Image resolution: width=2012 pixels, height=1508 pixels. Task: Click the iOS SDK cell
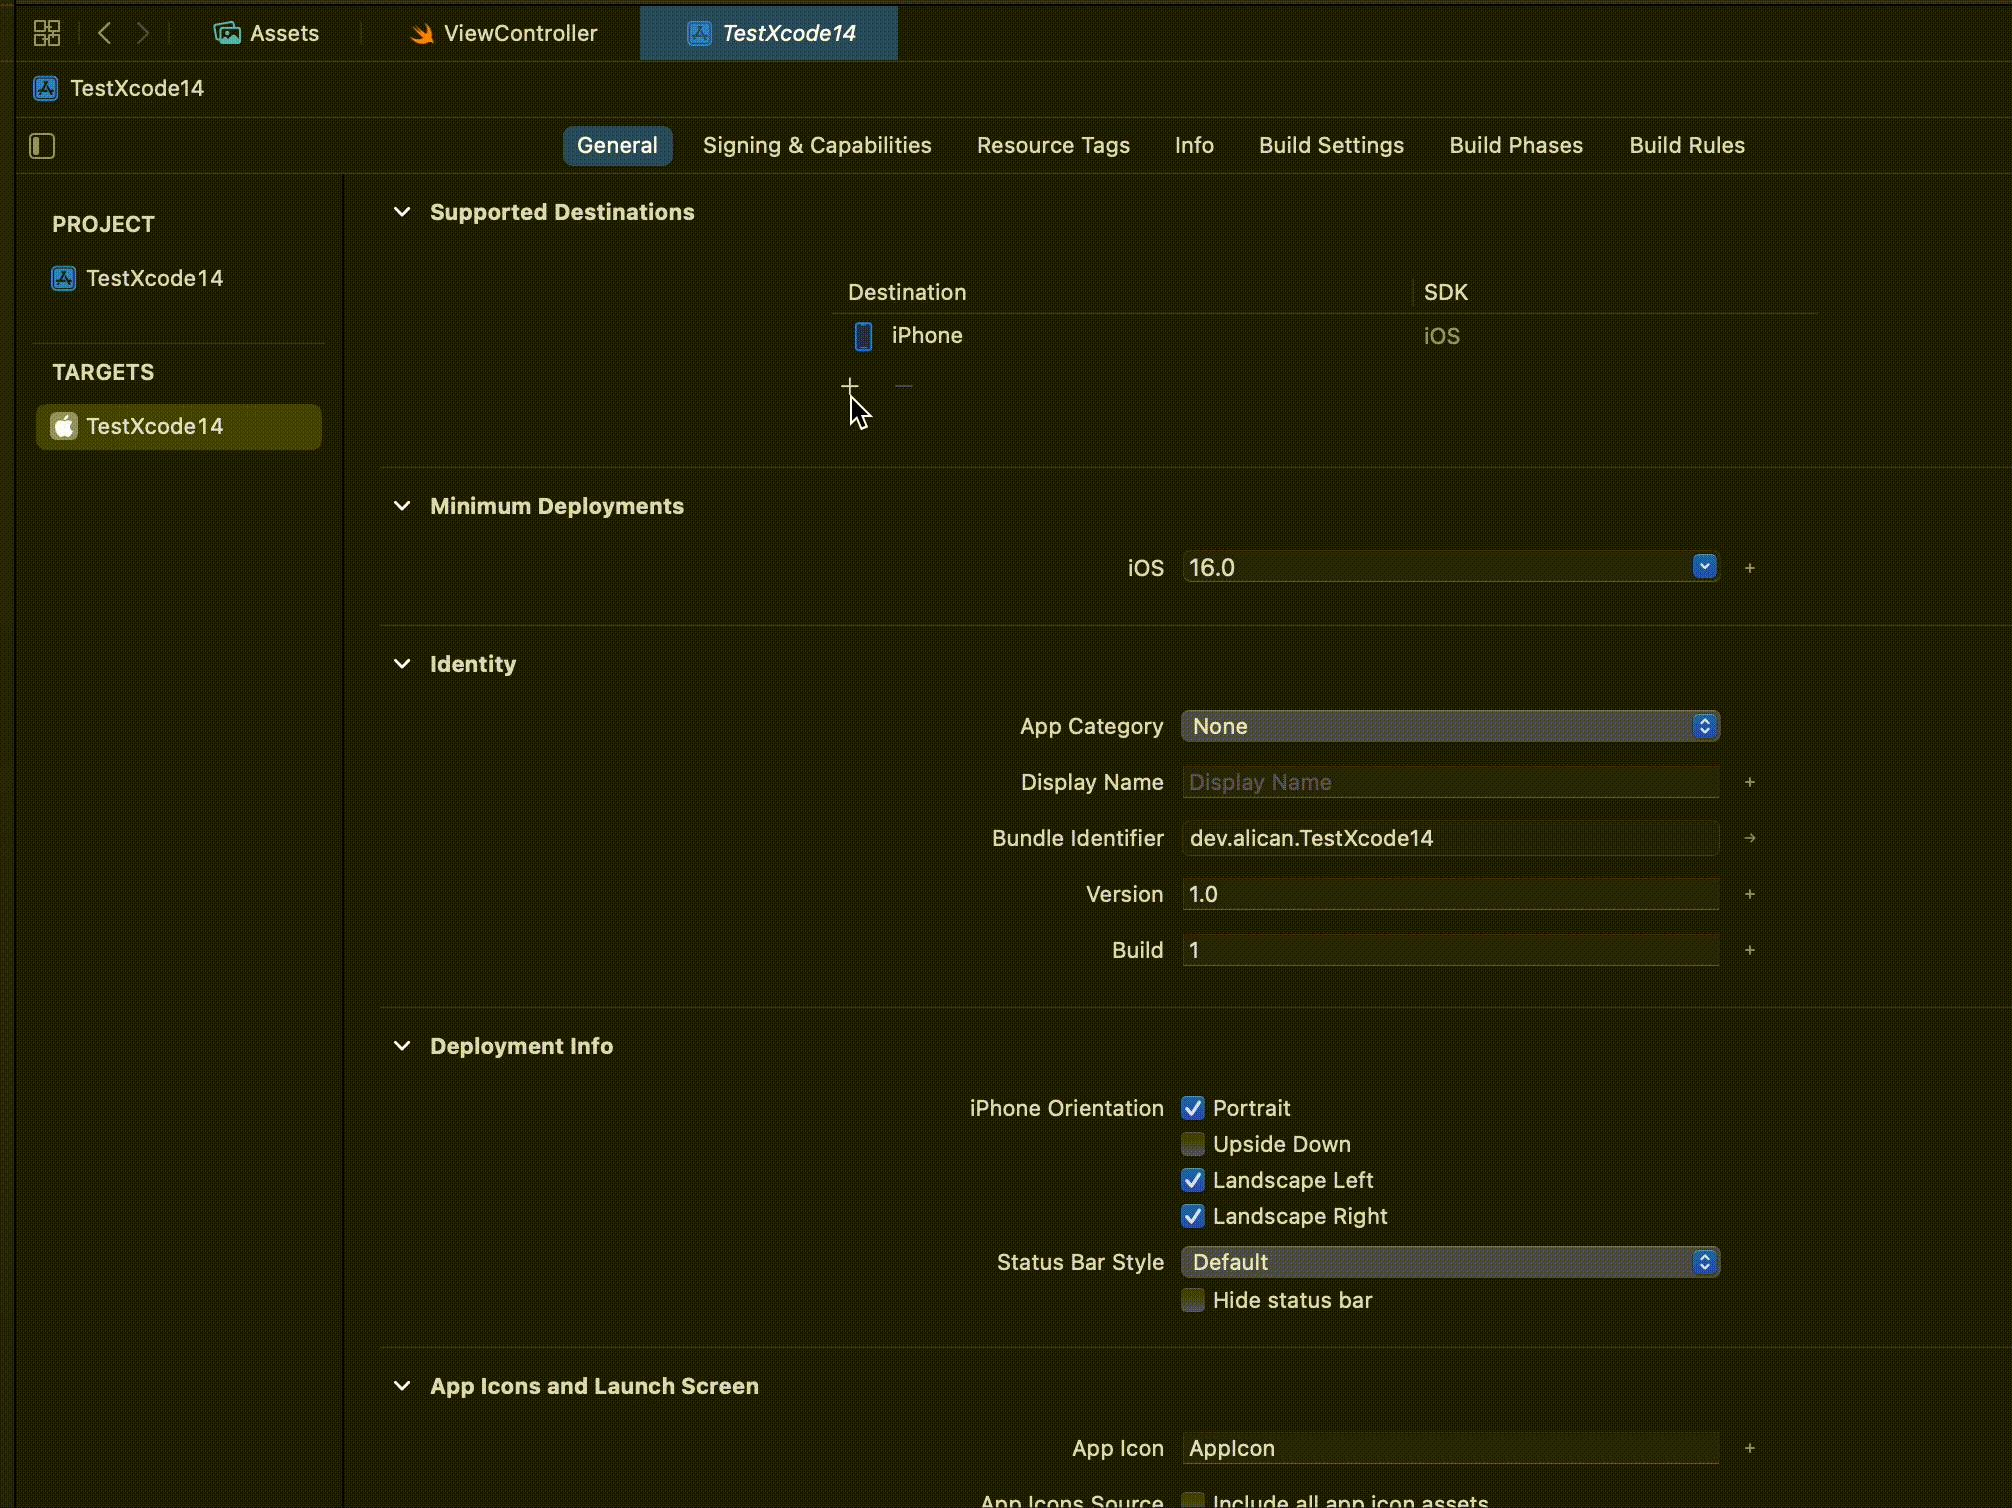[x=1442, y=336]
